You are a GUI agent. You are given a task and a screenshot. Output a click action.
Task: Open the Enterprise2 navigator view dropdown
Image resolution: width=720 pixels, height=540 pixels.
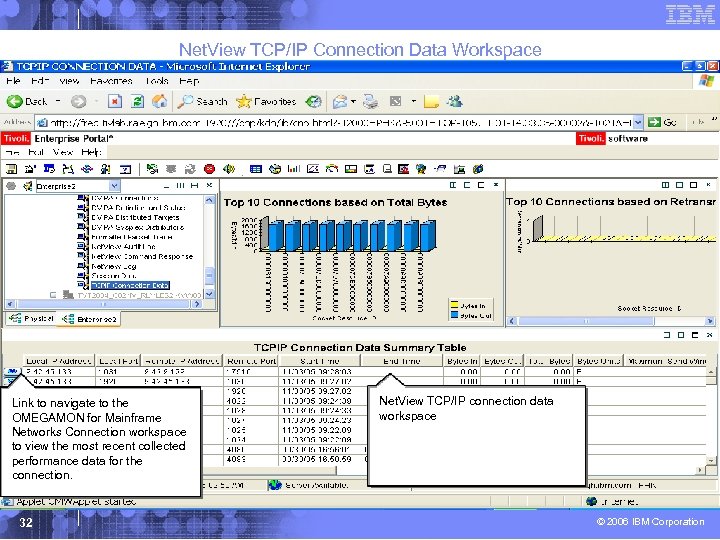pos(114,186)
